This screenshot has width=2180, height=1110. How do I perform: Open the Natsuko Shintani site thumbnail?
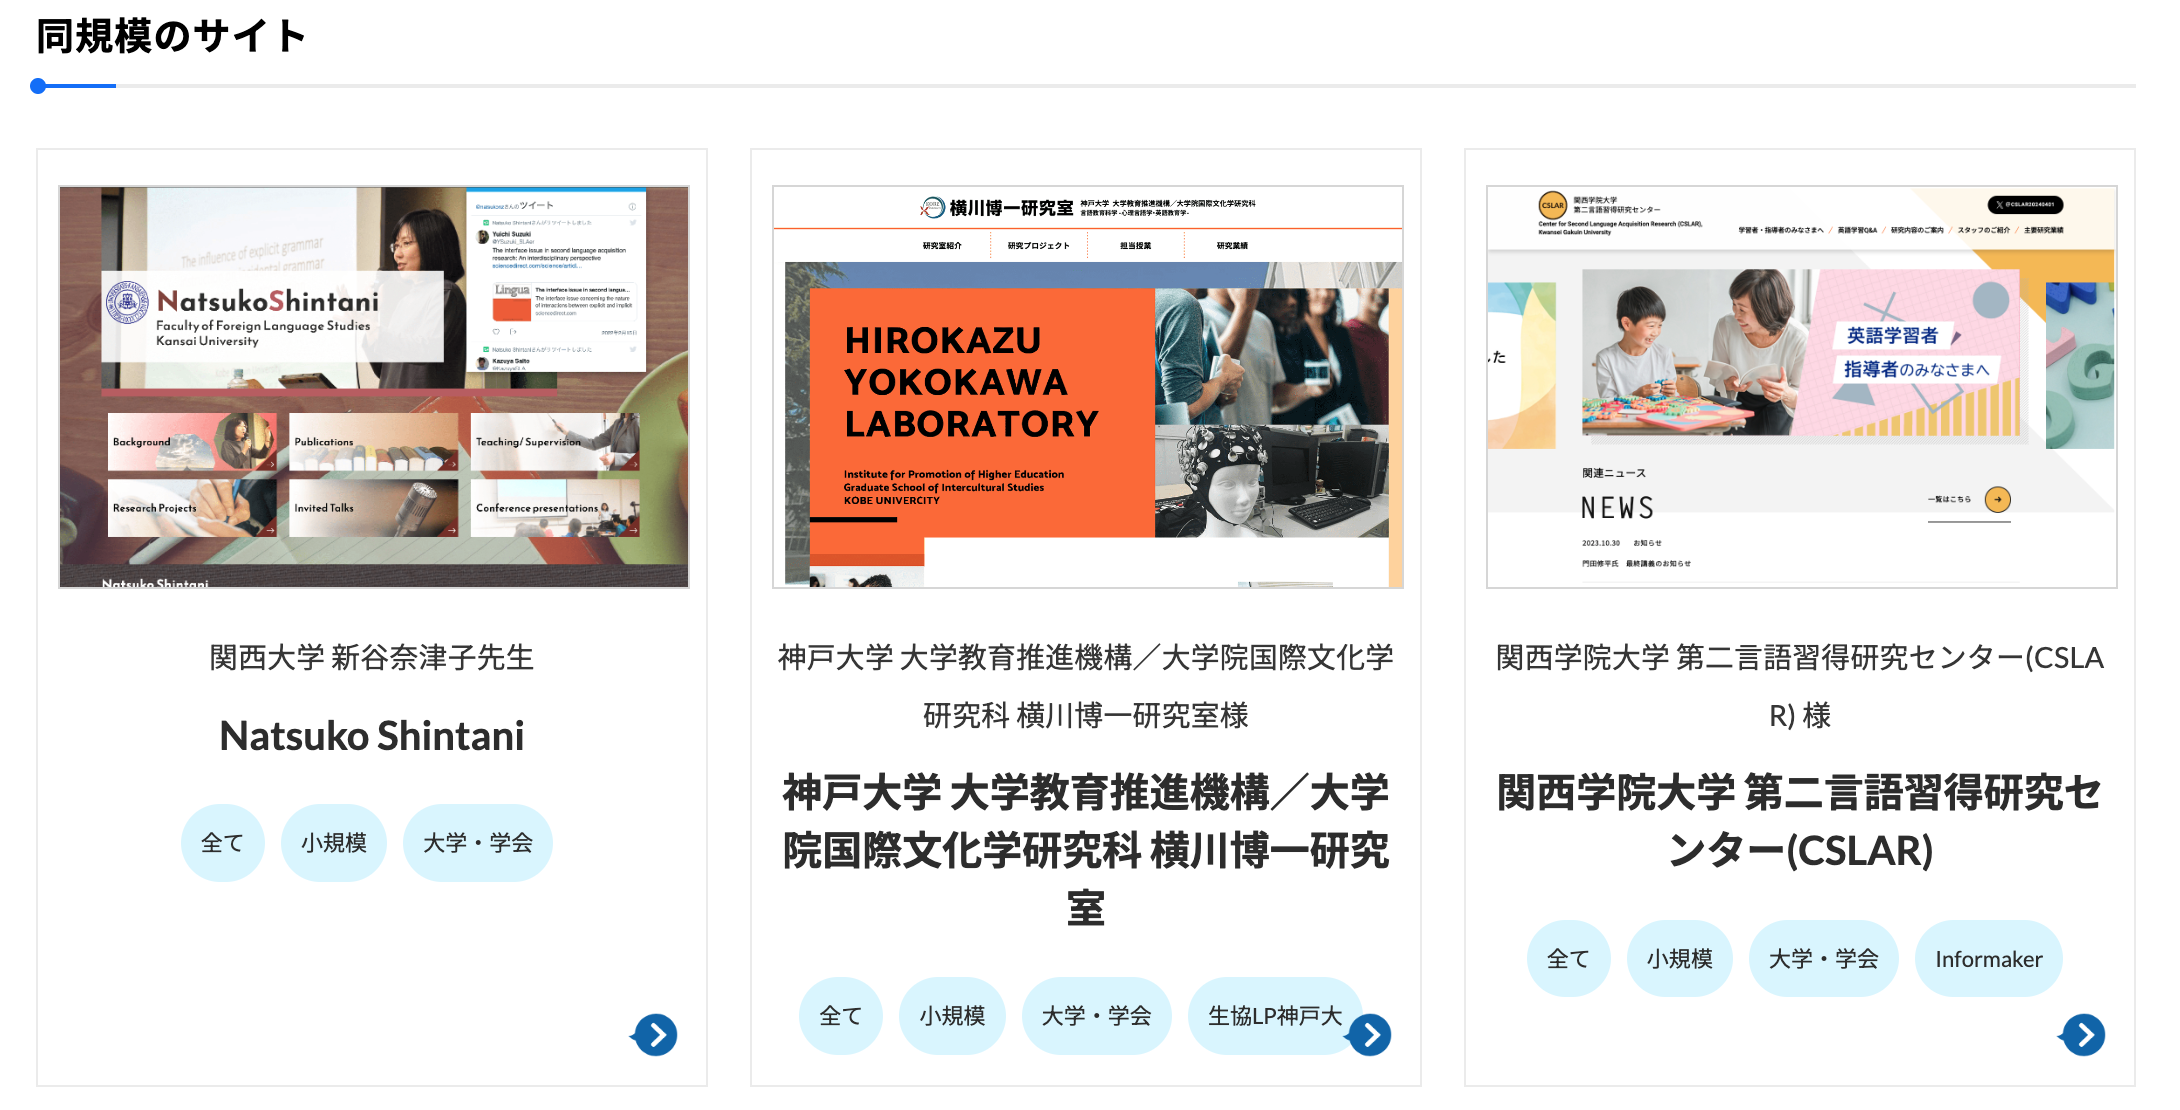374,387
